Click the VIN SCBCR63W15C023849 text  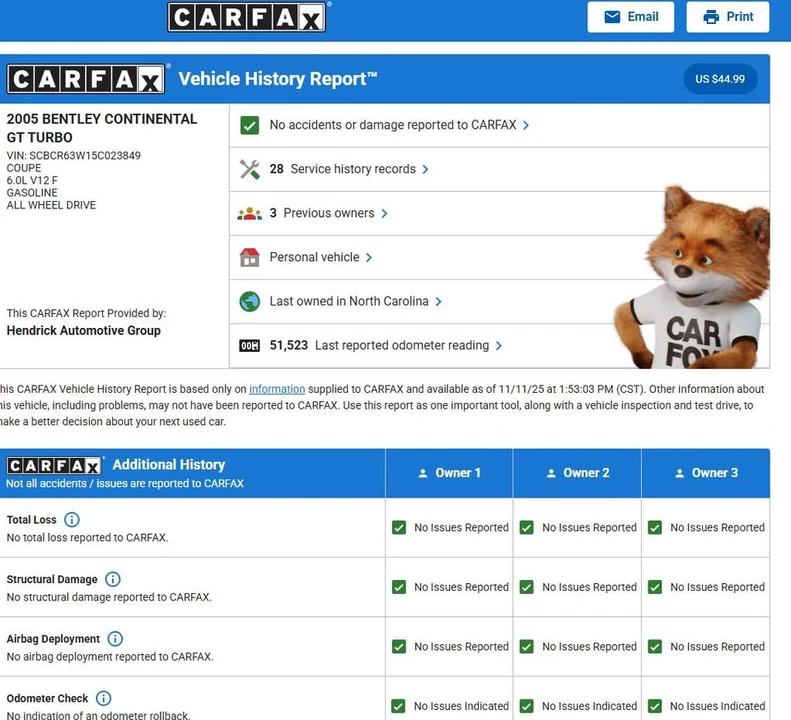[74, 155]
